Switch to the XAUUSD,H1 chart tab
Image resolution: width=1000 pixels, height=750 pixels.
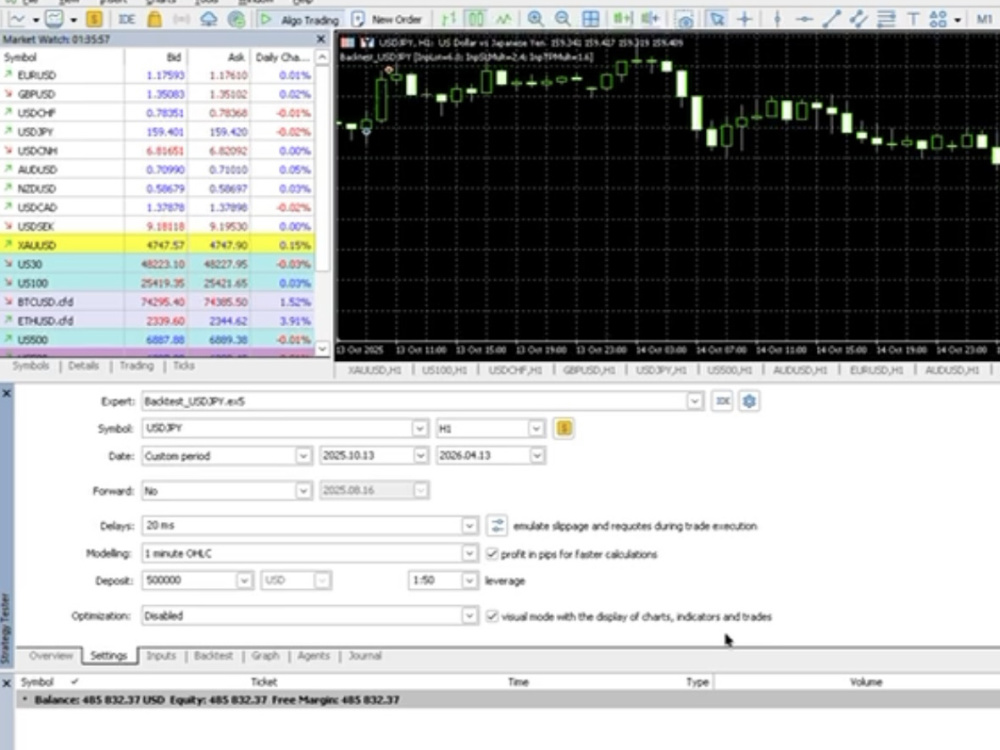(375, 370)
